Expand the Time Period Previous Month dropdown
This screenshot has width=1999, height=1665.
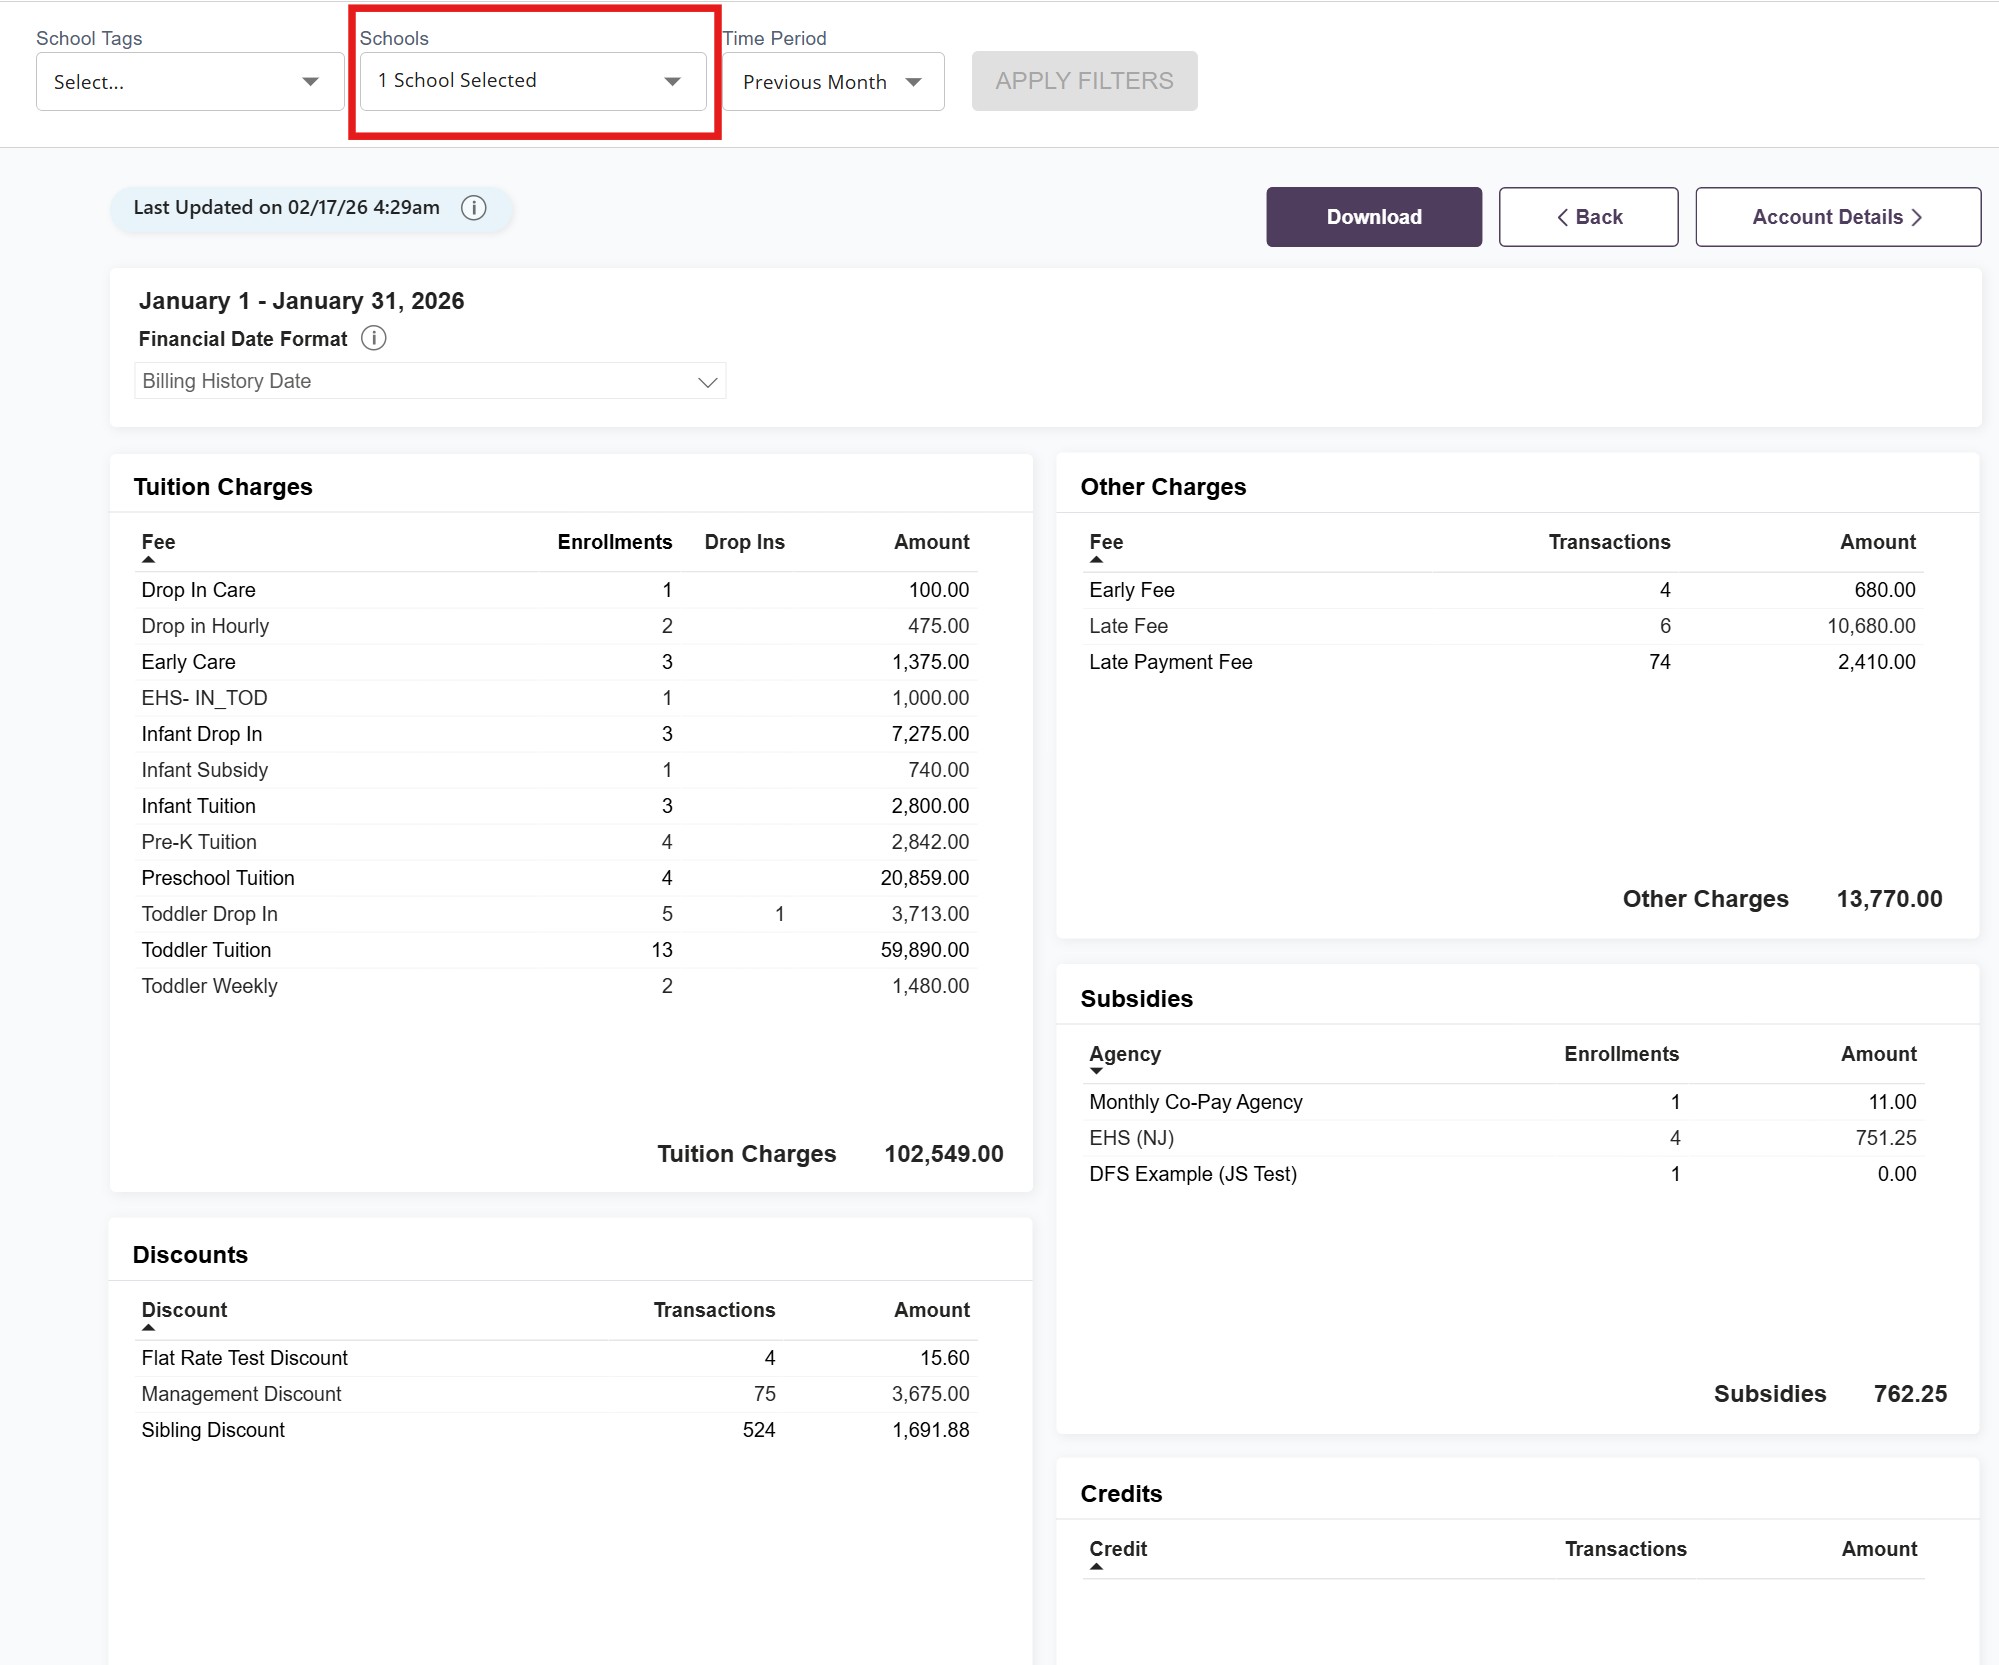point(832,82)
